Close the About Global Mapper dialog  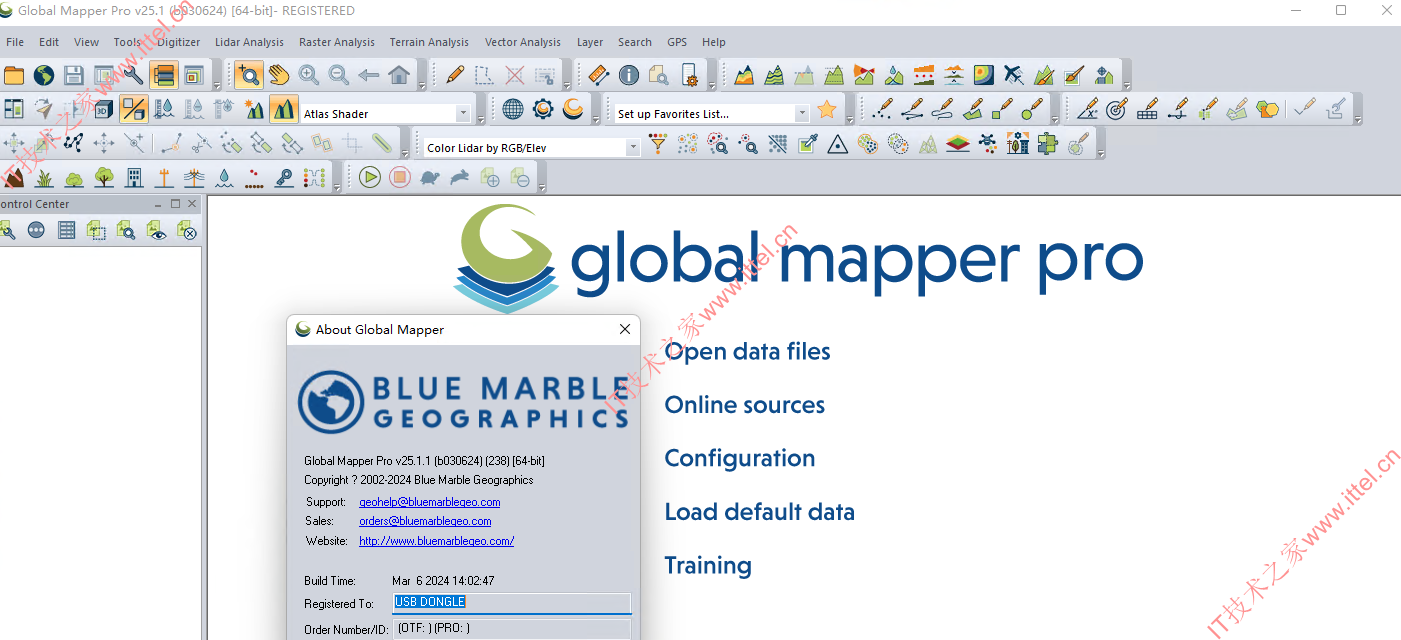625,329
